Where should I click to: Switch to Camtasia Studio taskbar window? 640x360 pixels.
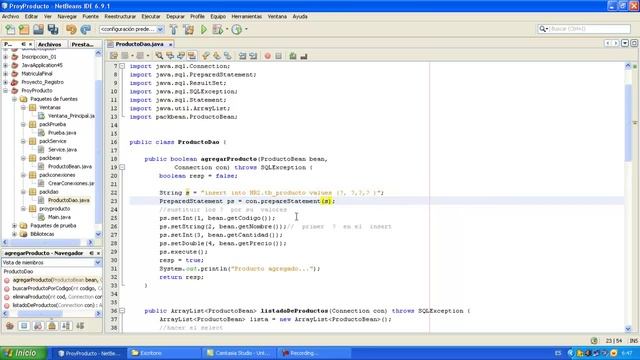241,353
